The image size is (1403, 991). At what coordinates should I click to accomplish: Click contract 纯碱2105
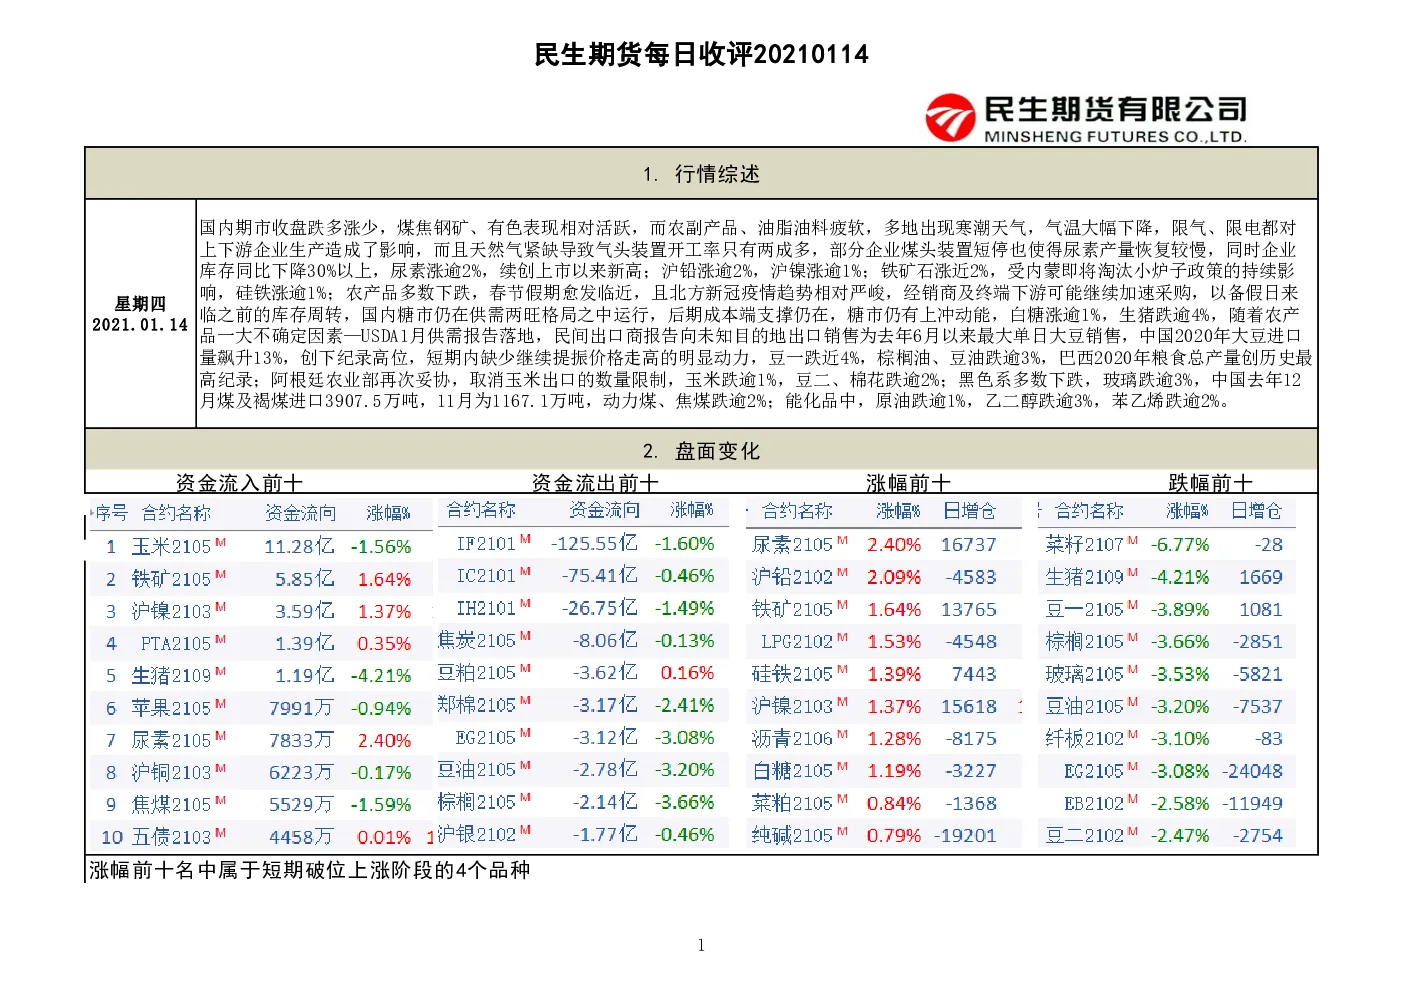[793, 835]
